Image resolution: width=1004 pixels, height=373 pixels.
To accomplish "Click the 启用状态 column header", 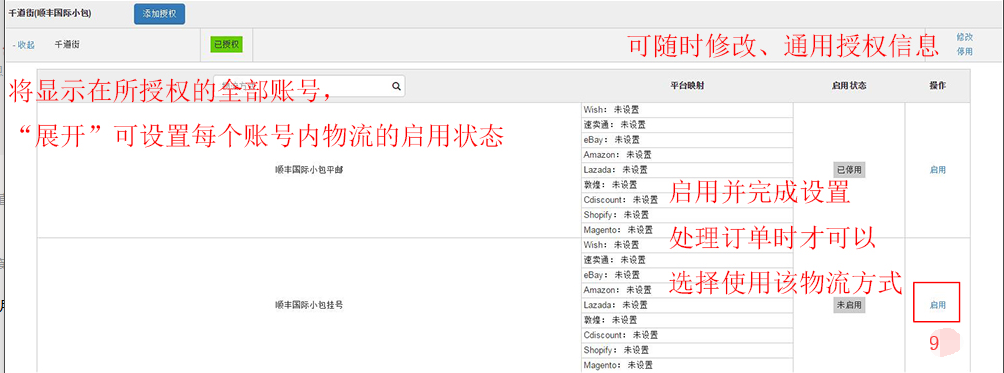I will point(849,86).
